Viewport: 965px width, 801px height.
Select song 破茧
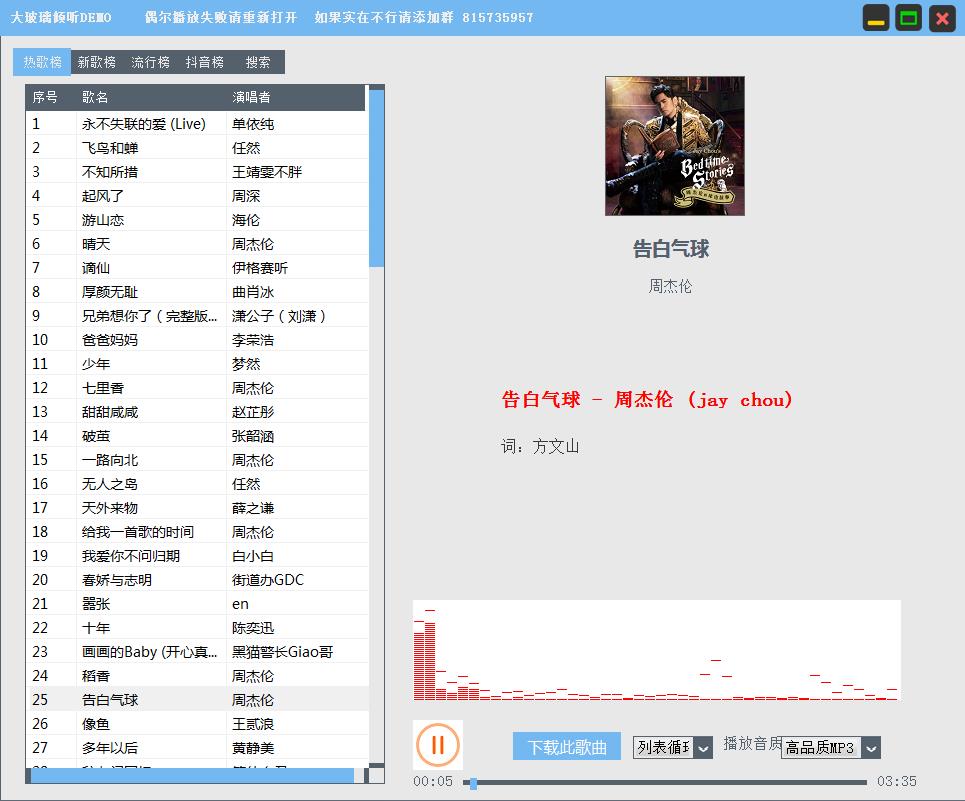[95, 436]
